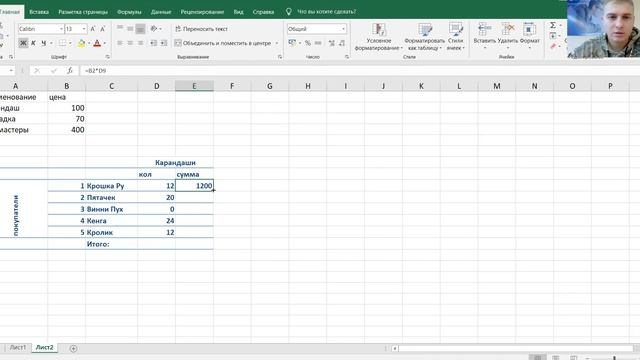Select column E header
This screenshot has height=360, width=640.
click(194, 86)
